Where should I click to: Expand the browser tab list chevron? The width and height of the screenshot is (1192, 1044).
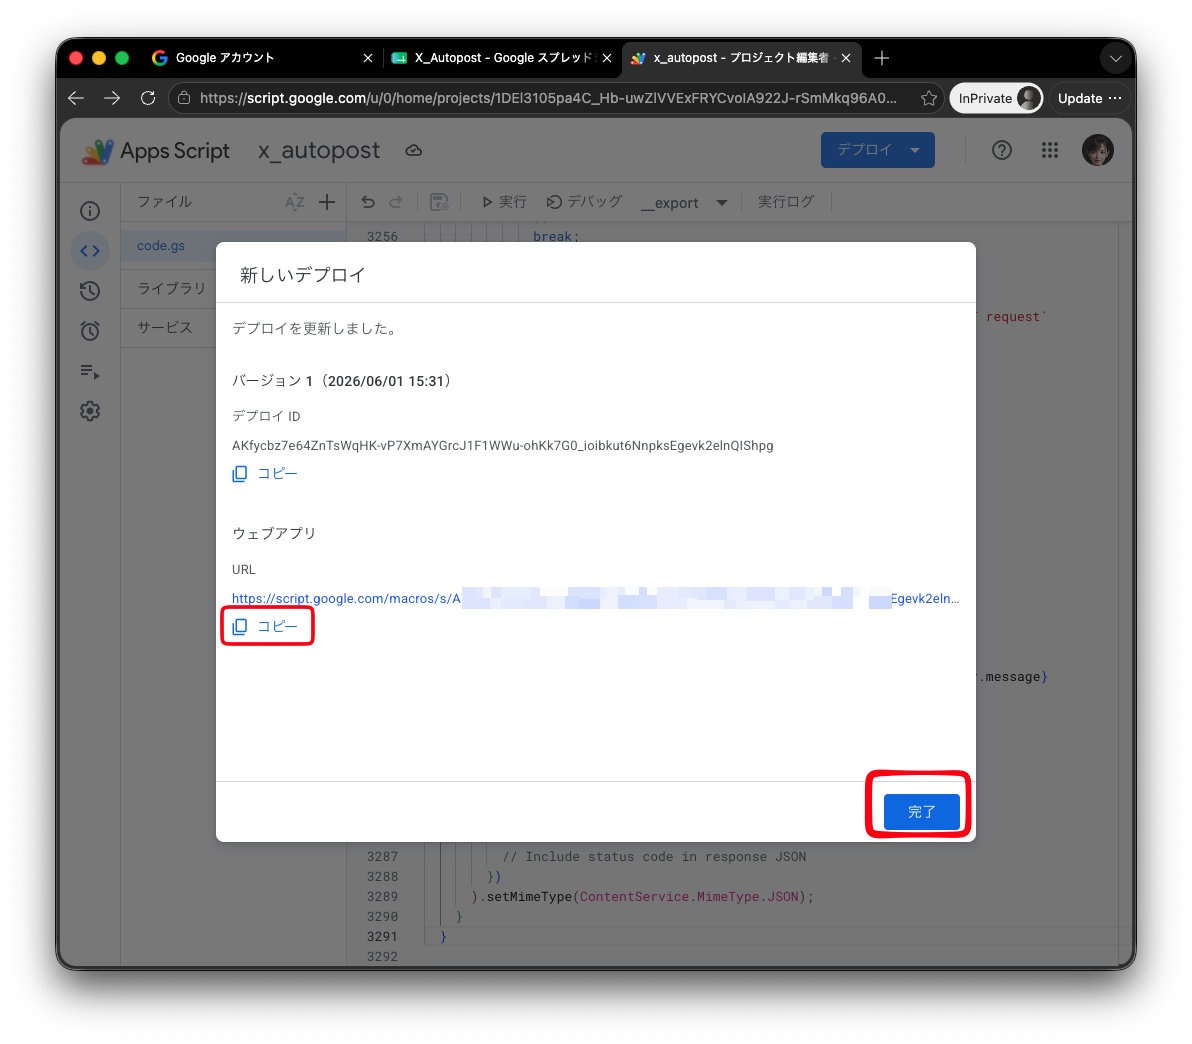(x=1115, y=58)
